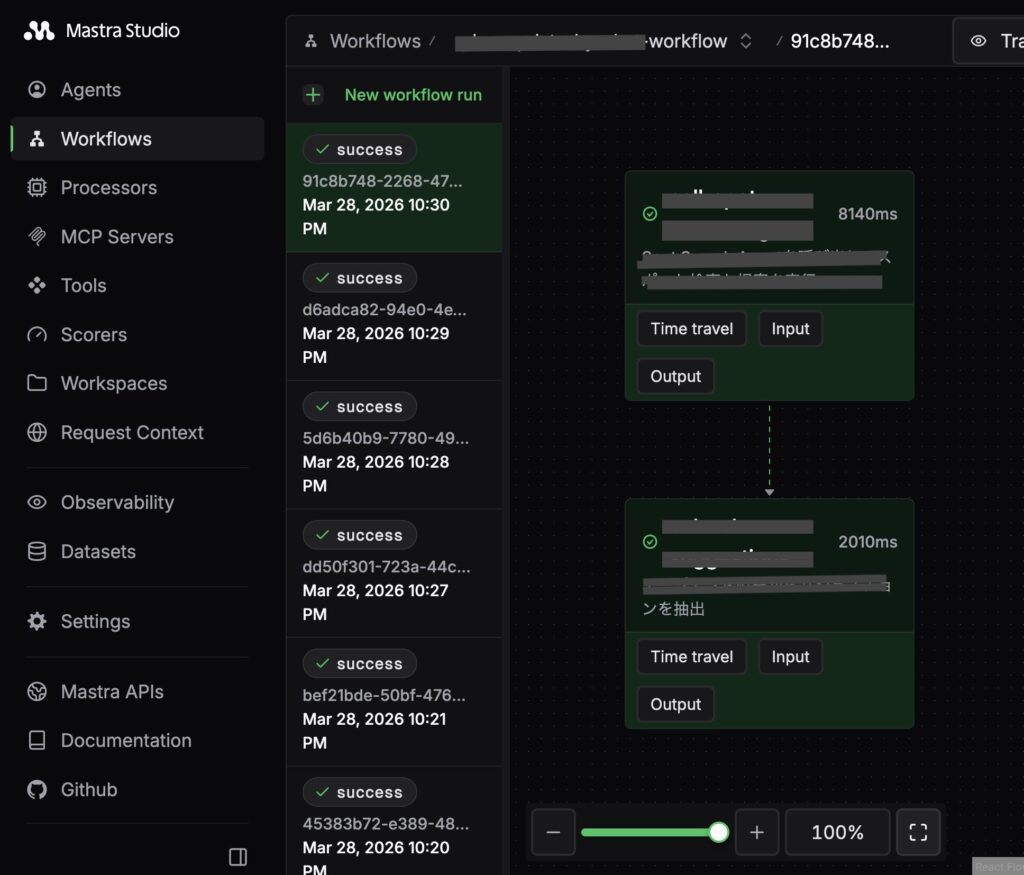
Task: Open the Agents section in sidebar
Action: [x=90, y=90]
